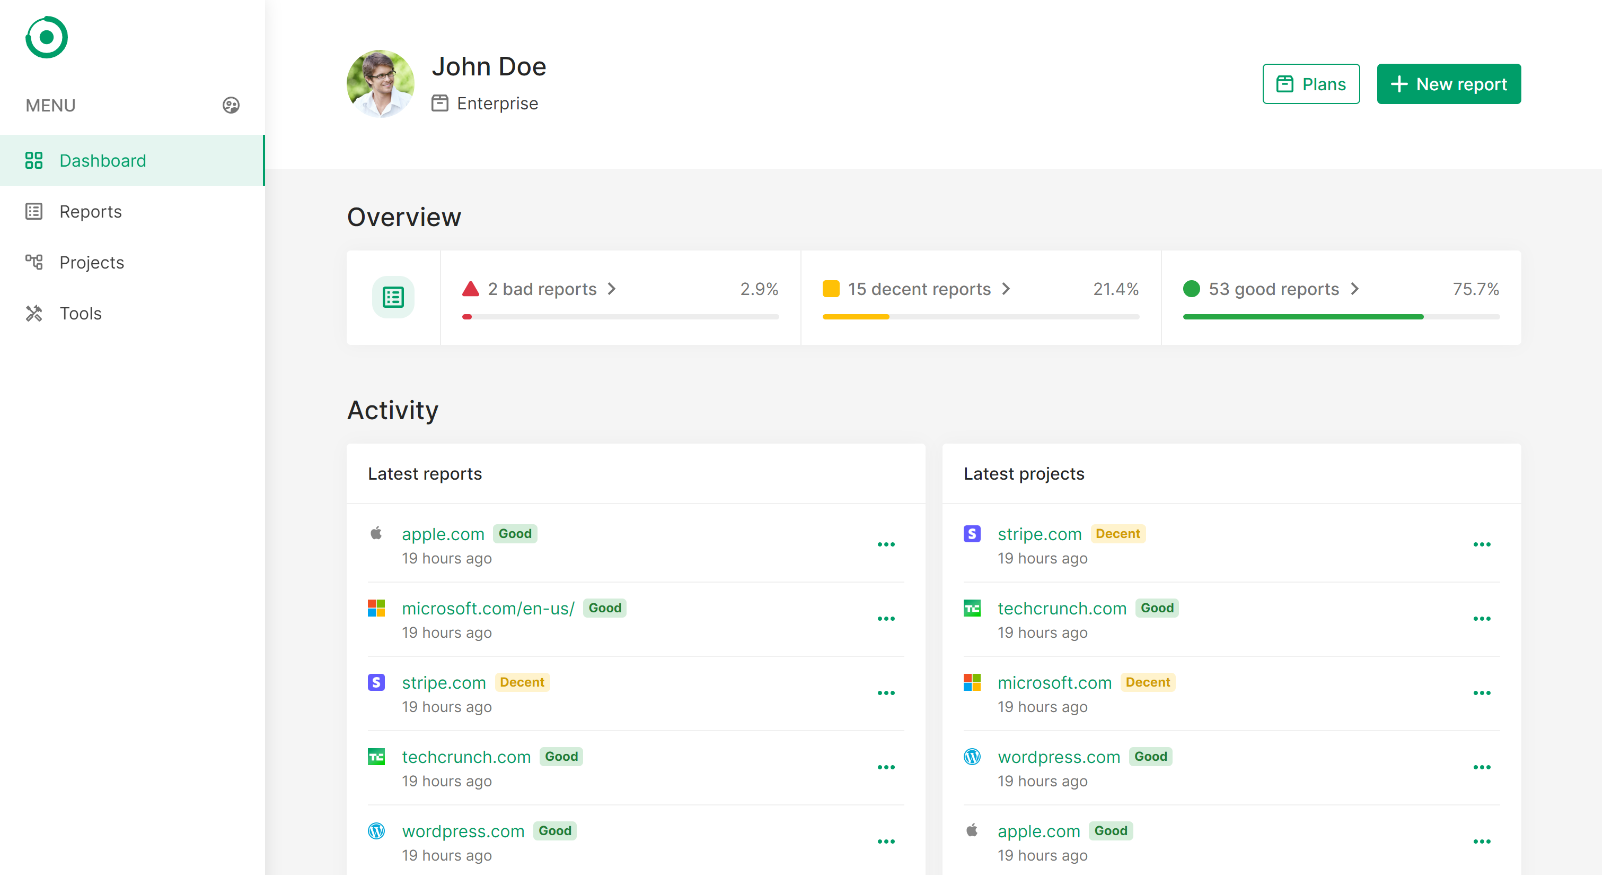Open apple.com in Latest reports

pos(443,534)
